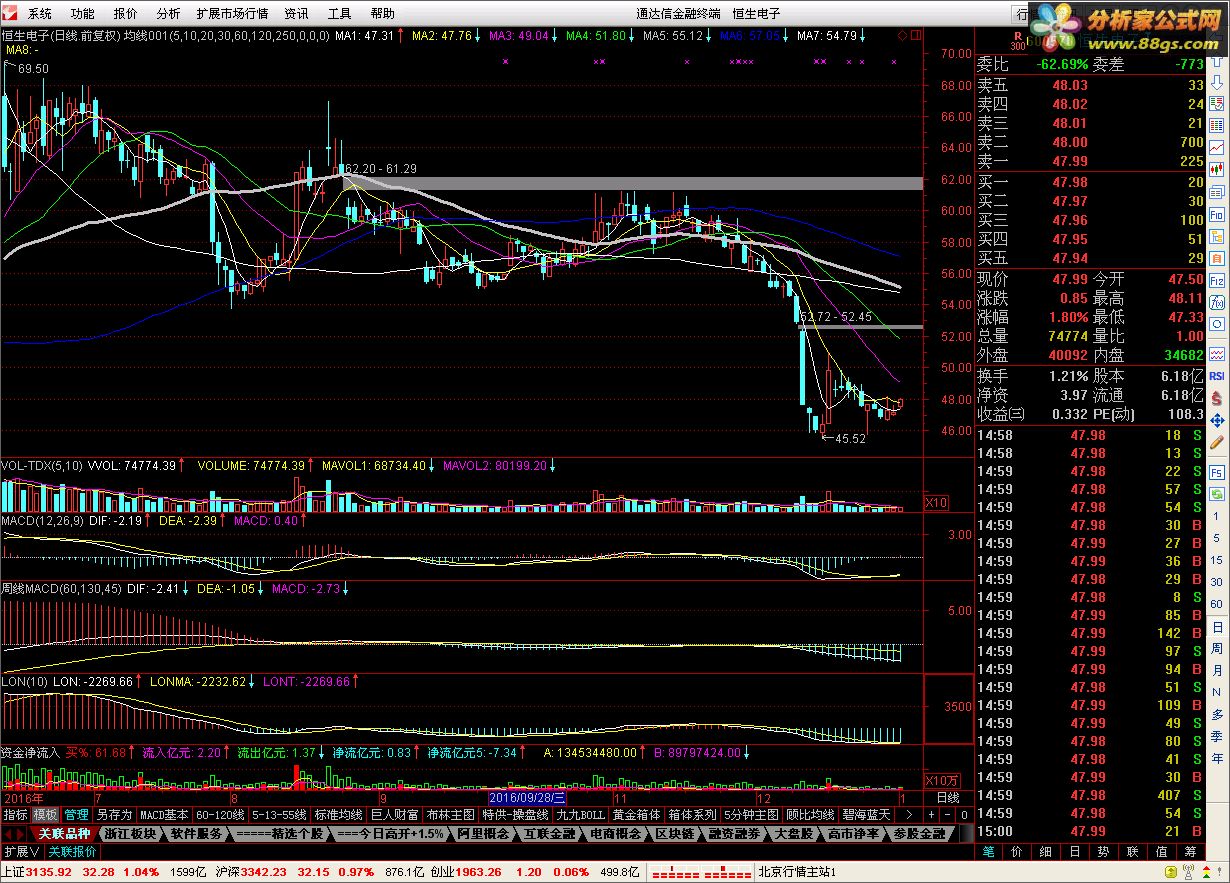This screenshot has width=1230, height=883.
Task: Select the 60-minute period button
Action: [x=1216, y=604]
